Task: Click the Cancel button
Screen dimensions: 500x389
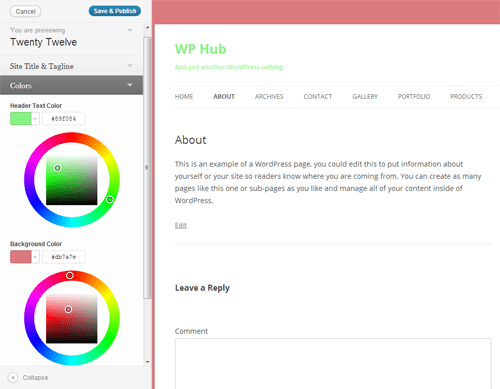Action: [25, 11]
